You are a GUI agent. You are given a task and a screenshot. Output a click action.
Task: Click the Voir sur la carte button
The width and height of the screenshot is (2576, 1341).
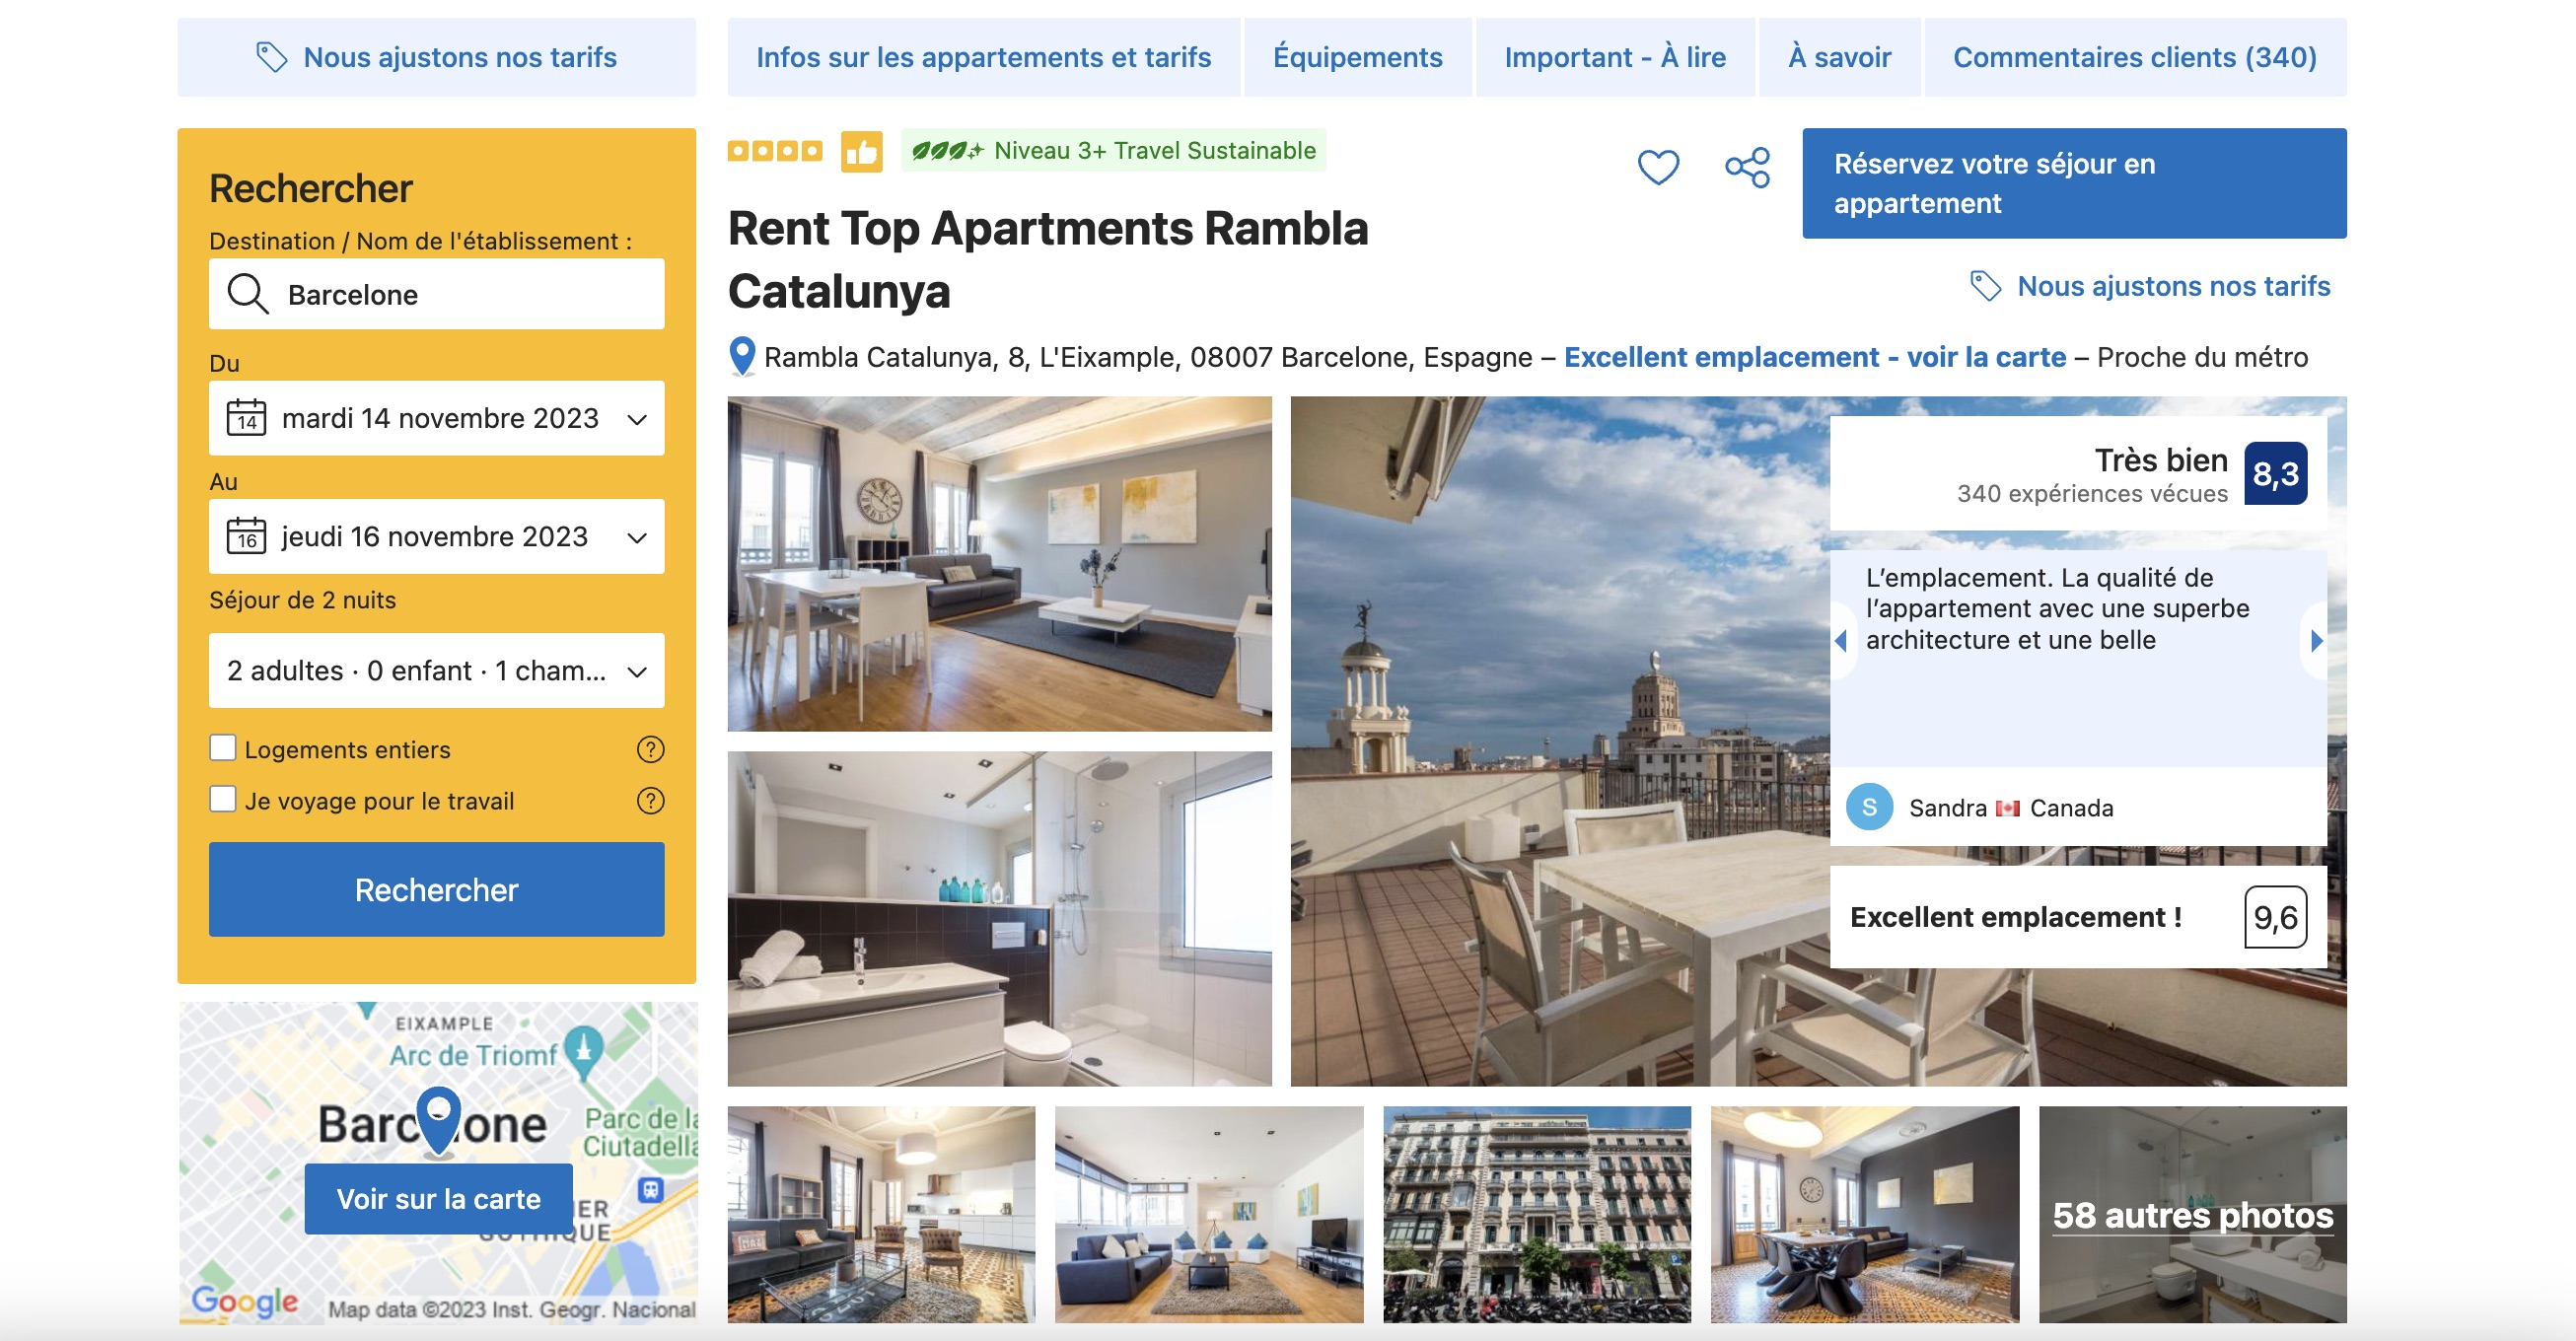click(x=438, y=1198)
